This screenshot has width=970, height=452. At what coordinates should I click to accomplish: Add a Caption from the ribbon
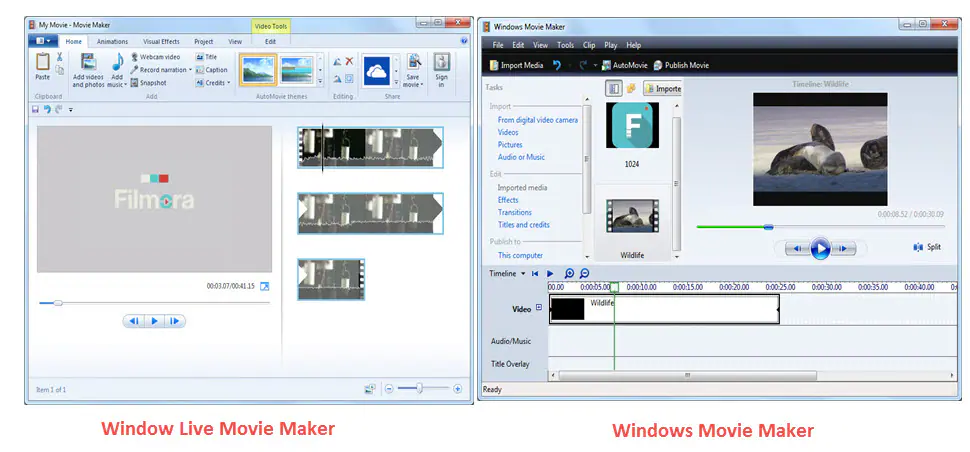point(212,70)
